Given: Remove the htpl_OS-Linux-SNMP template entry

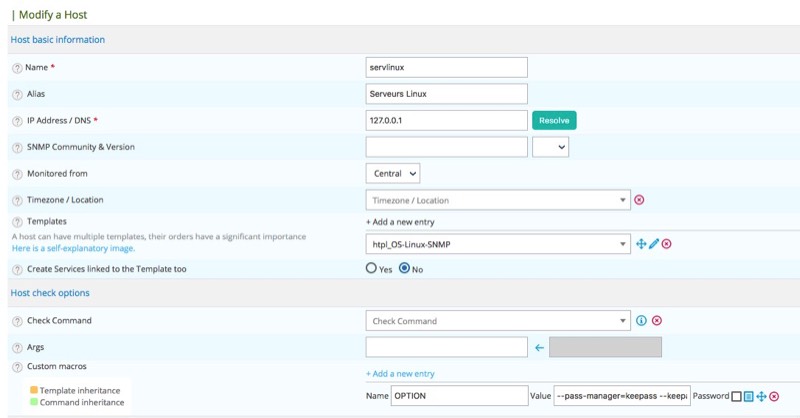Looking at the screenshot, I should (667, 244).
